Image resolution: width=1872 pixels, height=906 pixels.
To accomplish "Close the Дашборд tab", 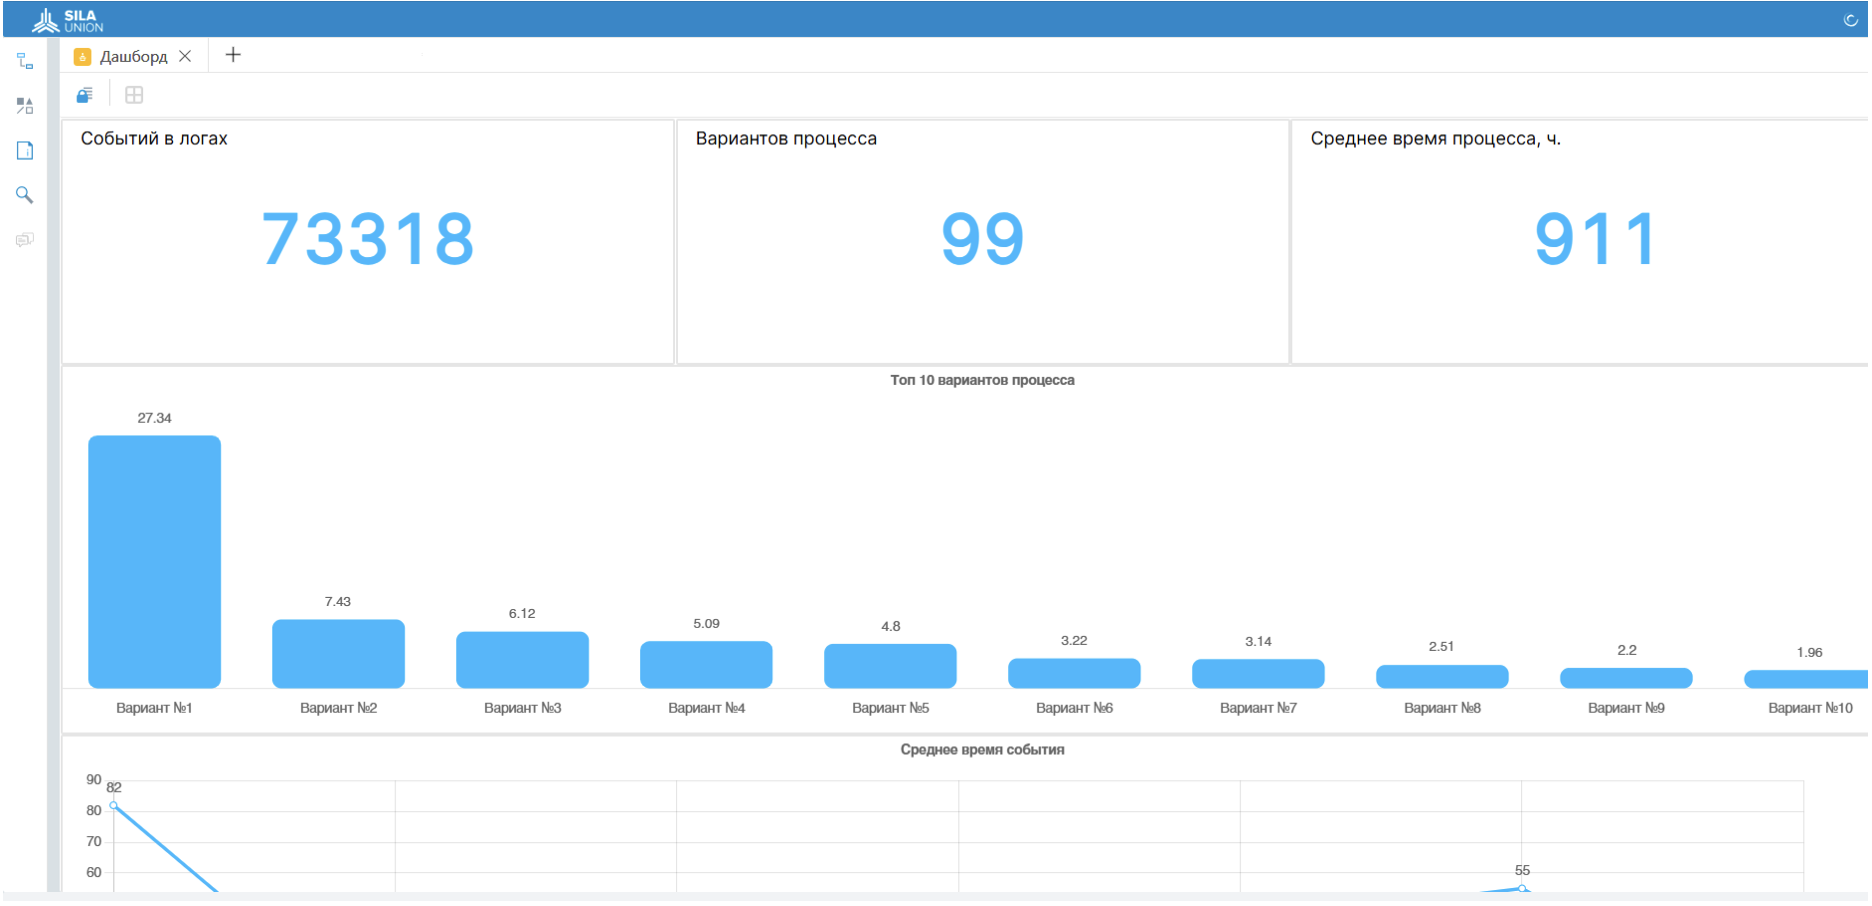I will pyautogui.click(x=186, y=56).
